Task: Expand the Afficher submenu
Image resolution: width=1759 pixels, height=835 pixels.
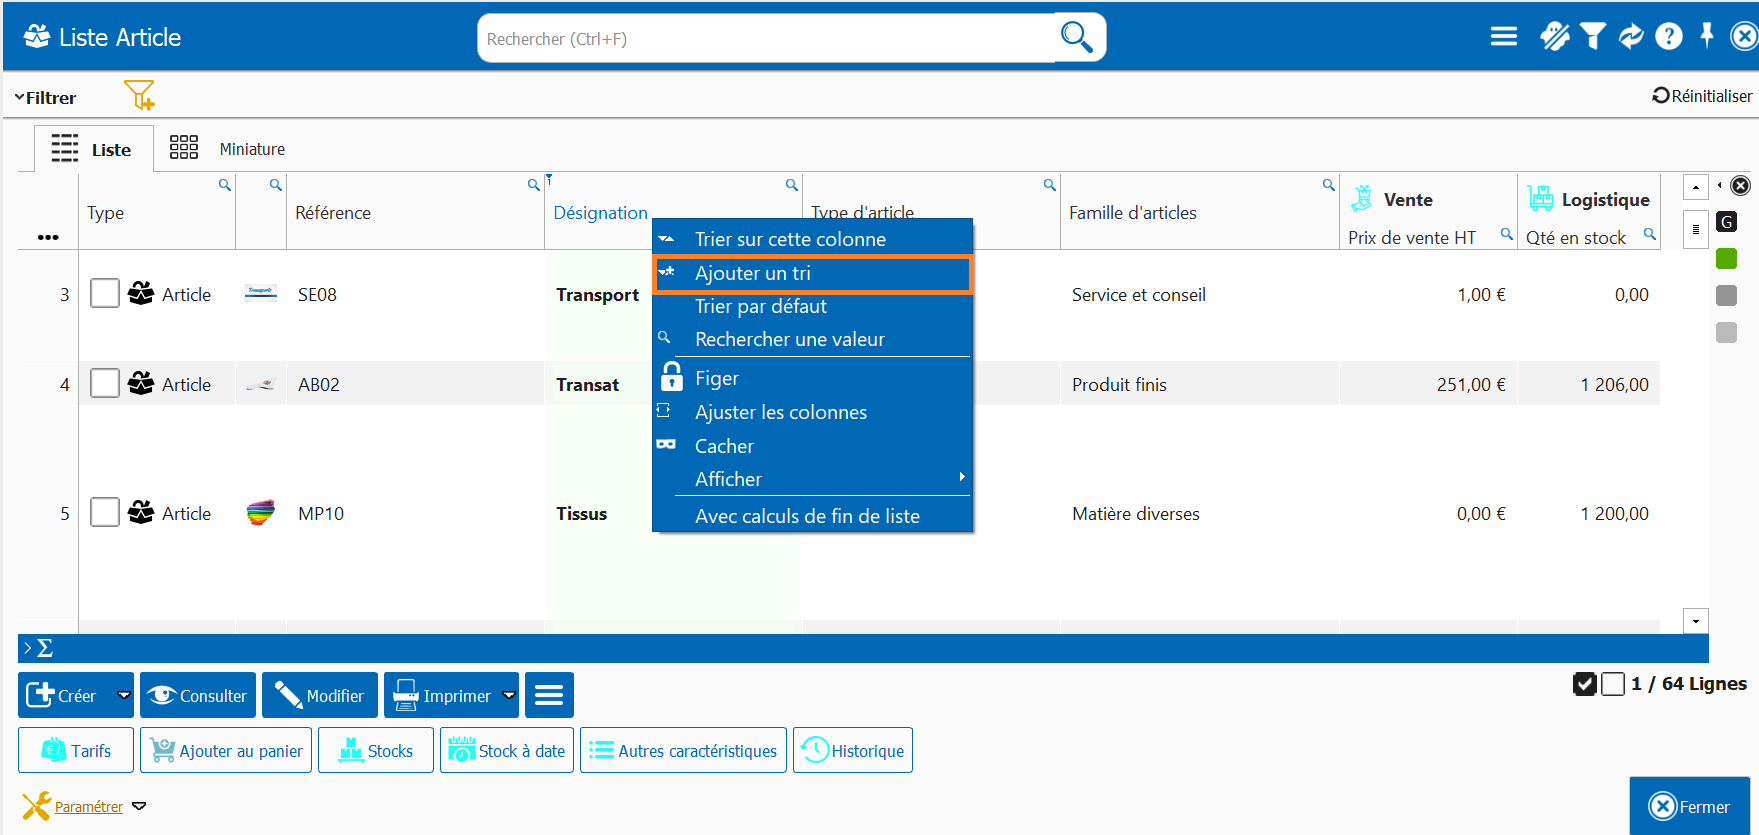Action: [x=961, y=478]
